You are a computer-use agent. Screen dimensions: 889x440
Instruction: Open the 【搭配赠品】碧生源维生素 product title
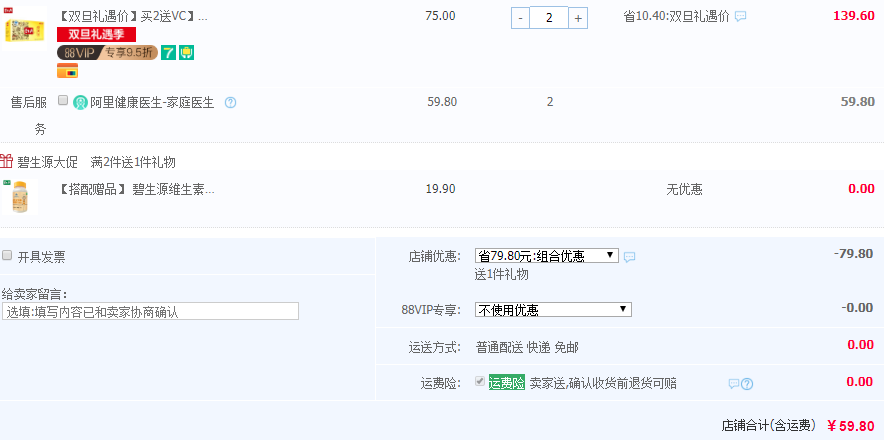click(x=137, y=189)
